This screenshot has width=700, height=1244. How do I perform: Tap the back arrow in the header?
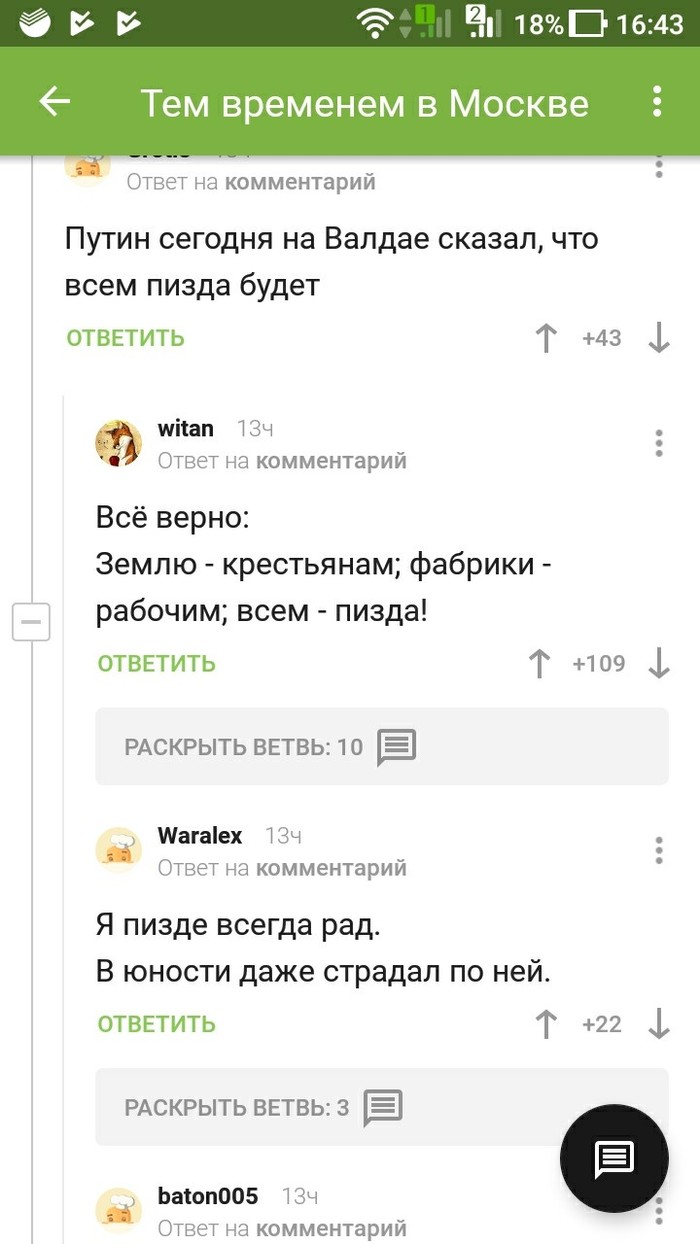pos(55,101)
